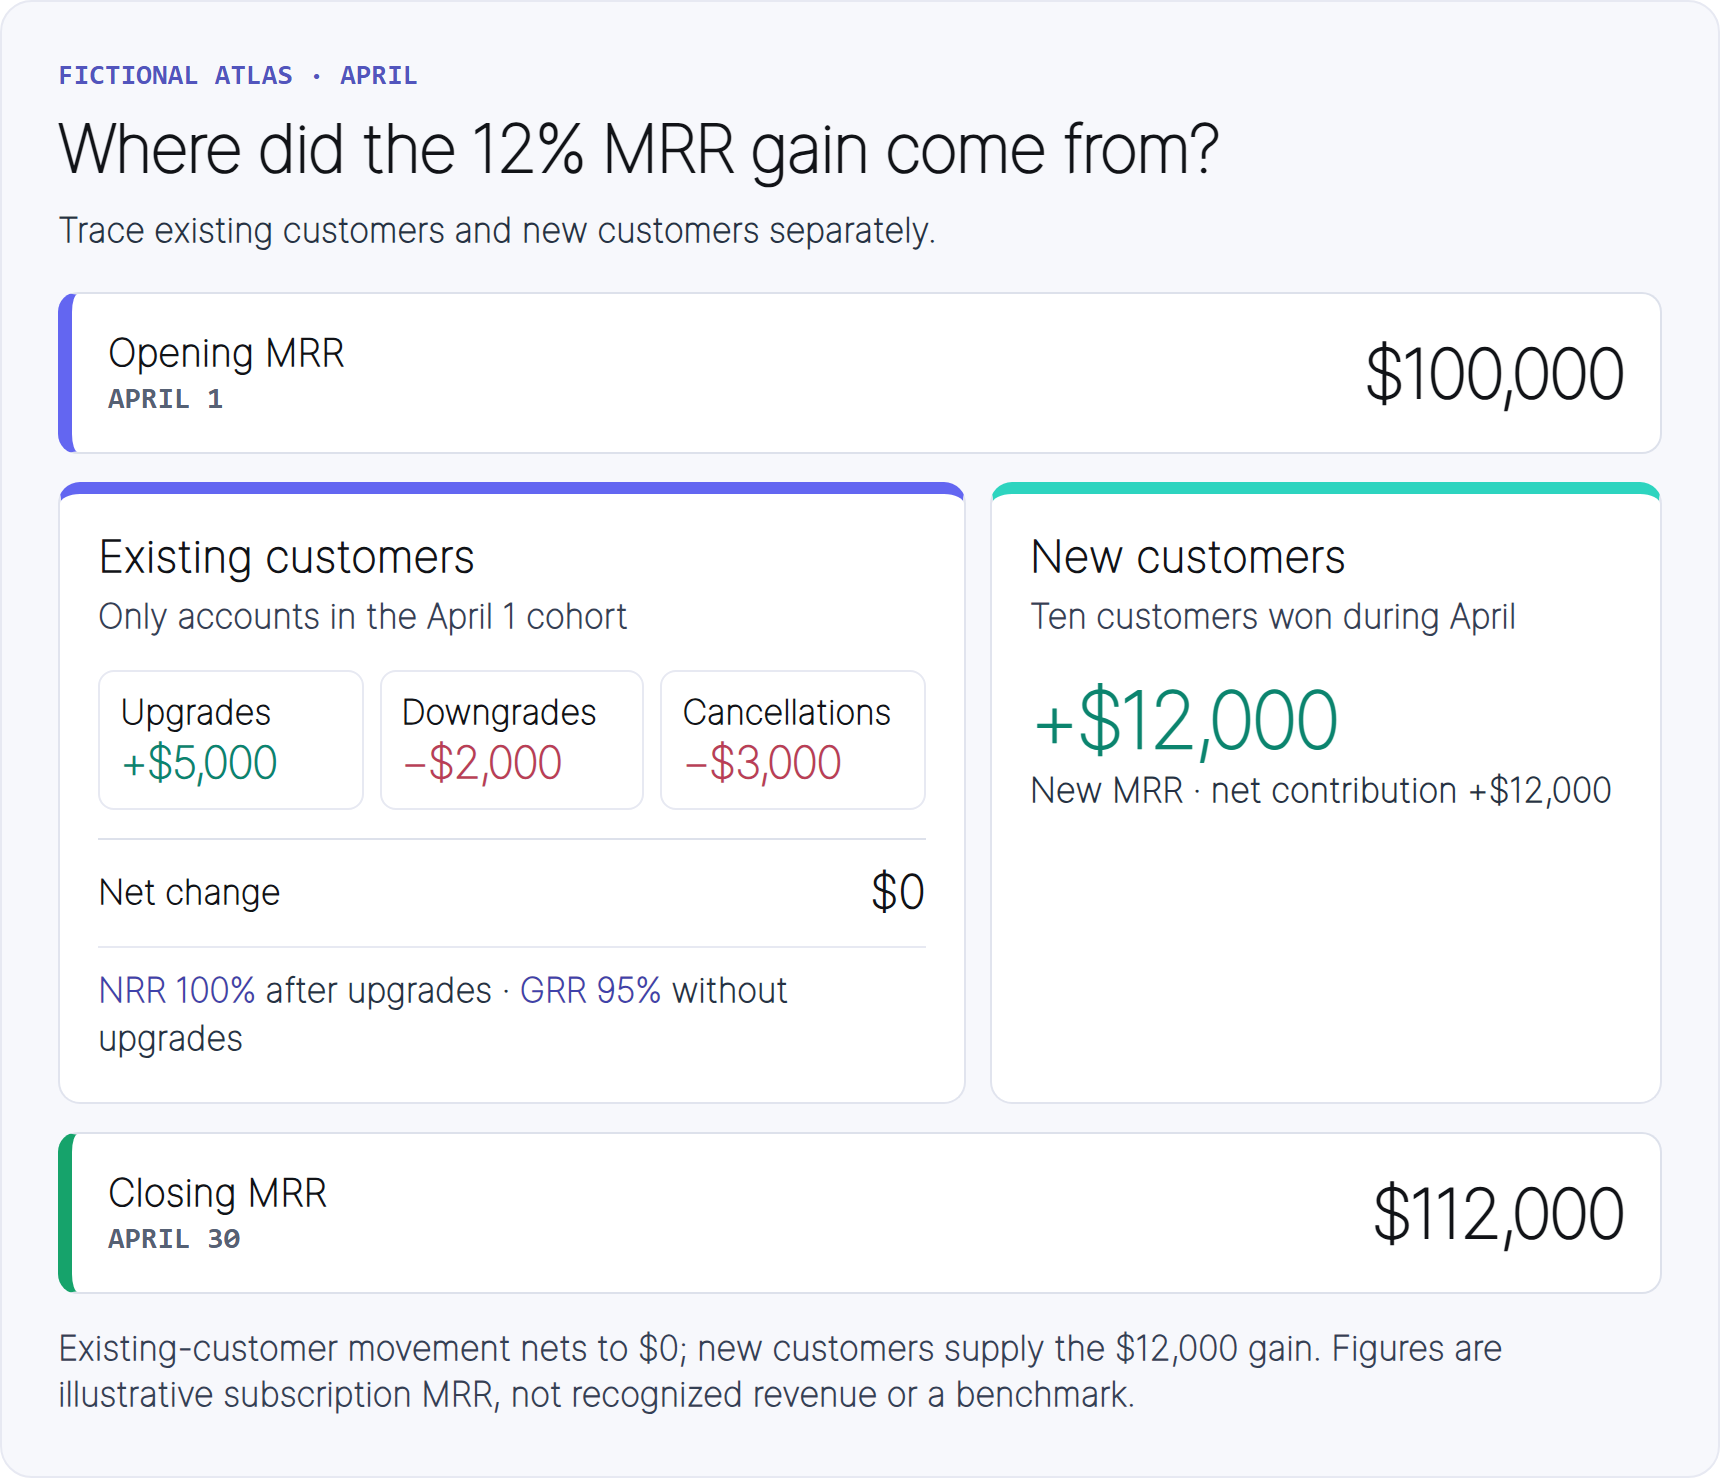Click "New MRR · net contribution +$12,000" line
Screen dimensions: 1720x1480
tap(1321, 791)
